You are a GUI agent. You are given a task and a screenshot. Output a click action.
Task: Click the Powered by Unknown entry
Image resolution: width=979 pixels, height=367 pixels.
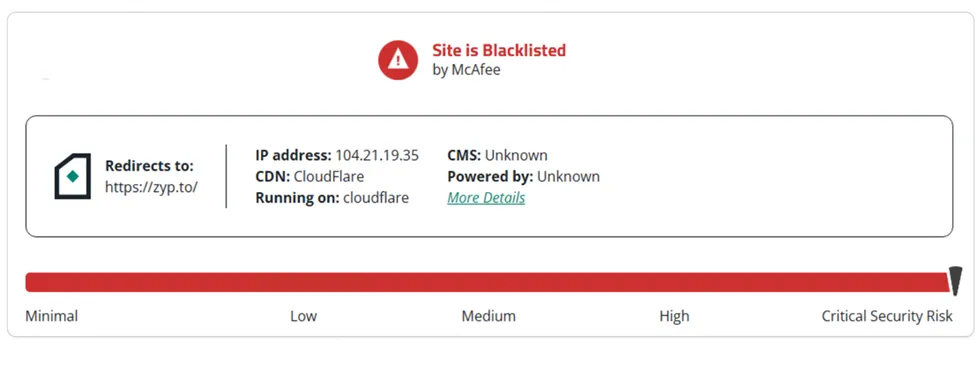pos(523,177)
